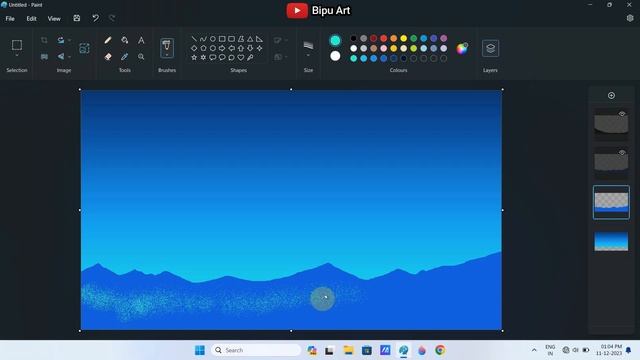Open Paint settings gear
640x360 pixels.
point(630,18)
